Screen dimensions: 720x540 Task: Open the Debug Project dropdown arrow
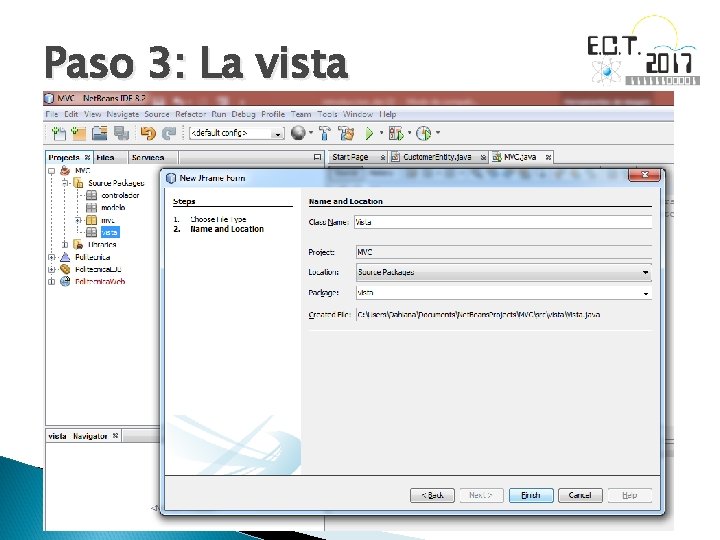[409, 133]
